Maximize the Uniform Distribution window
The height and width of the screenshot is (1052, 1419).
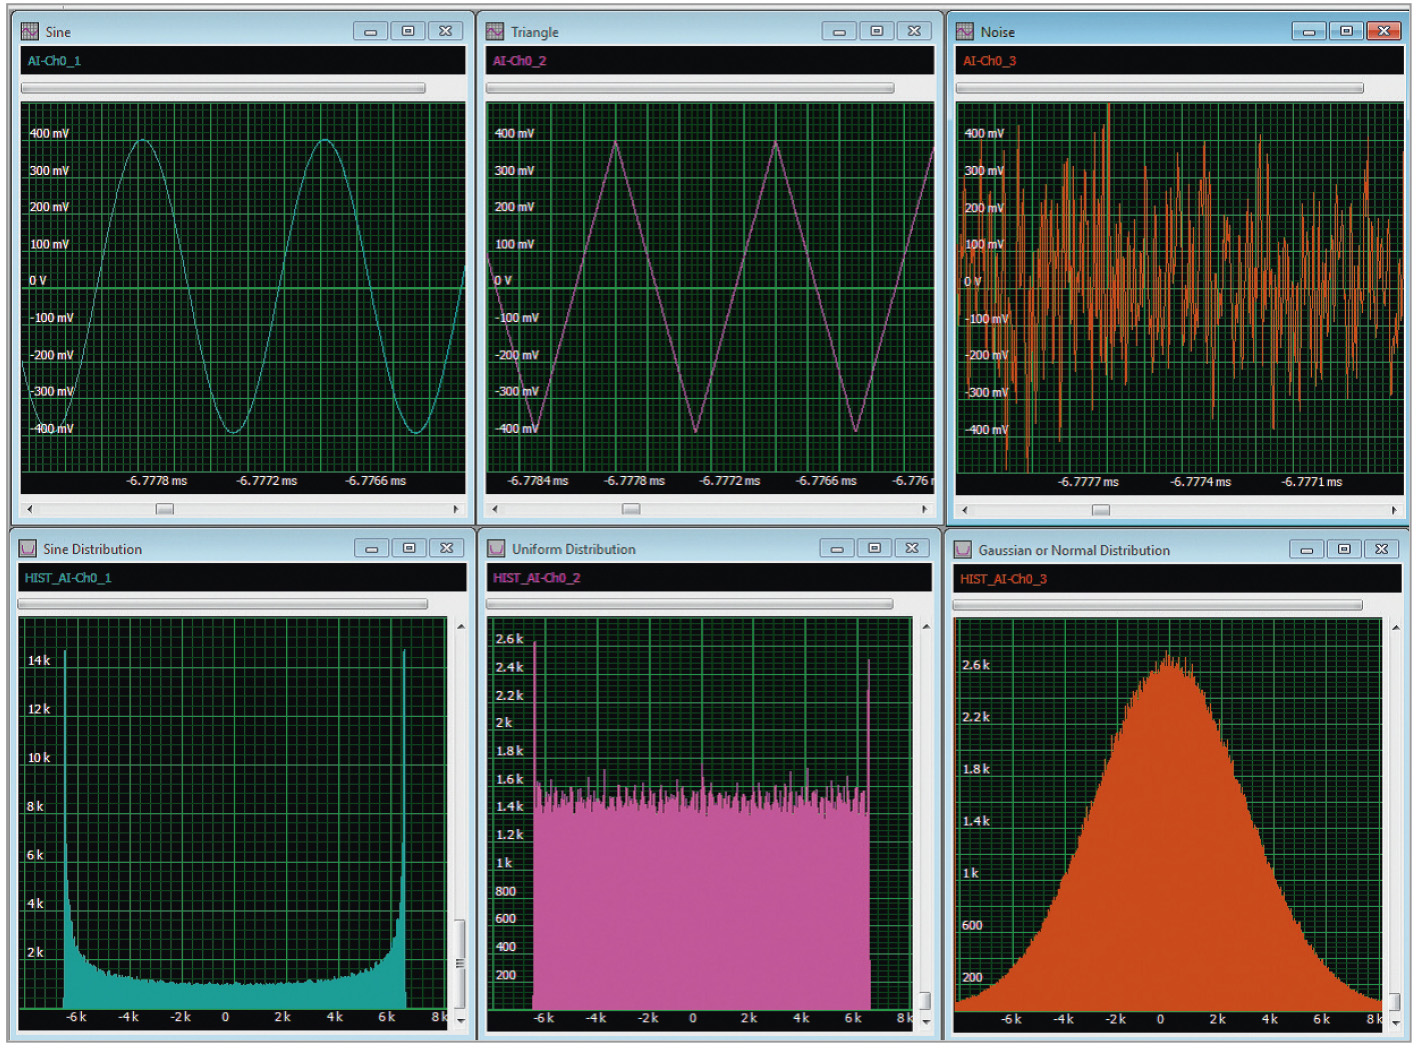[x=875, y=549]
